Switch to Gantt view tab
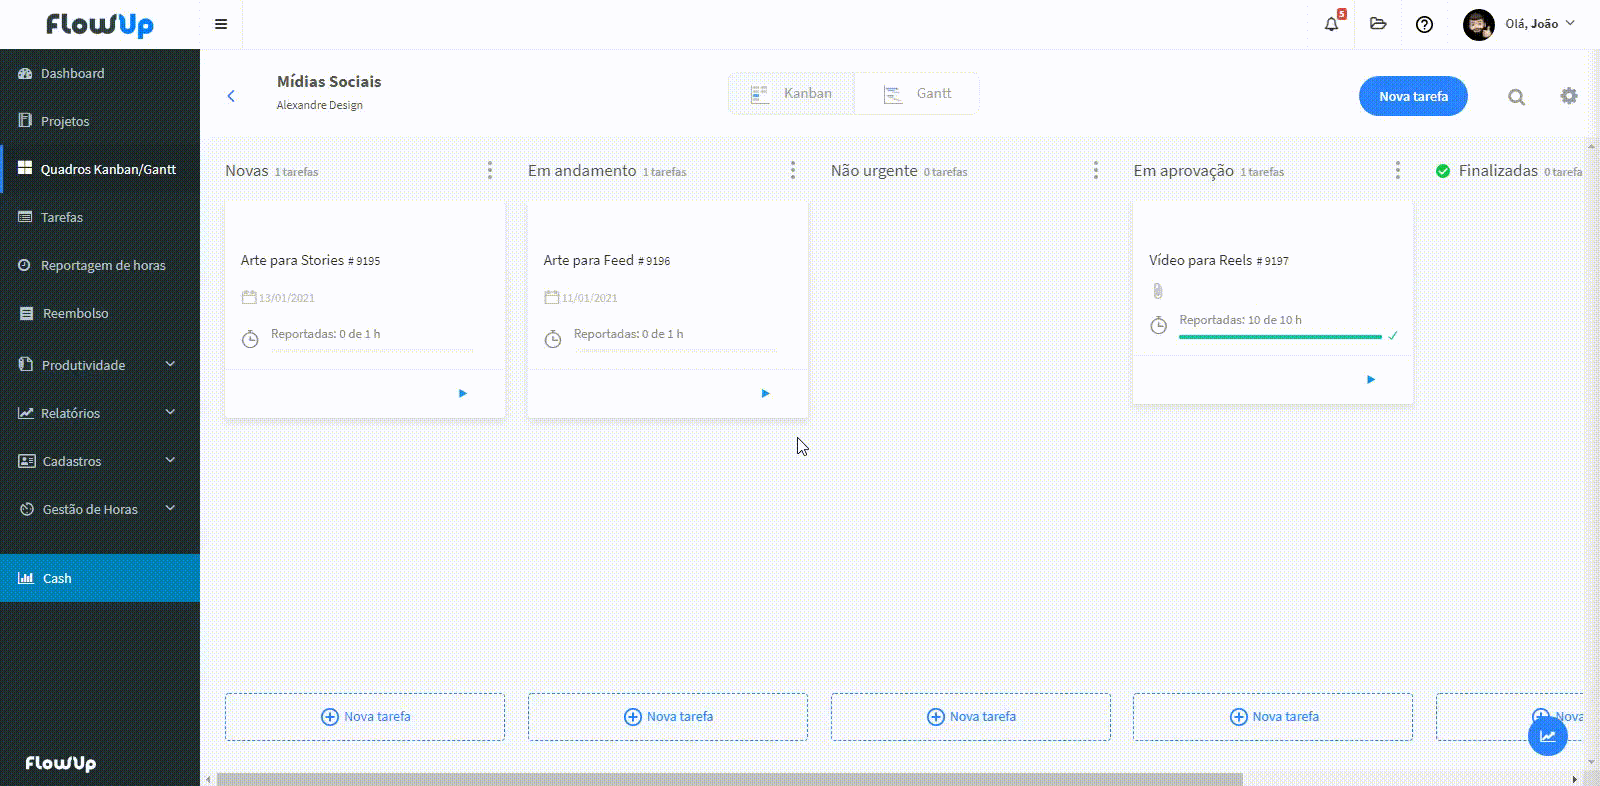 coord(917,93)
